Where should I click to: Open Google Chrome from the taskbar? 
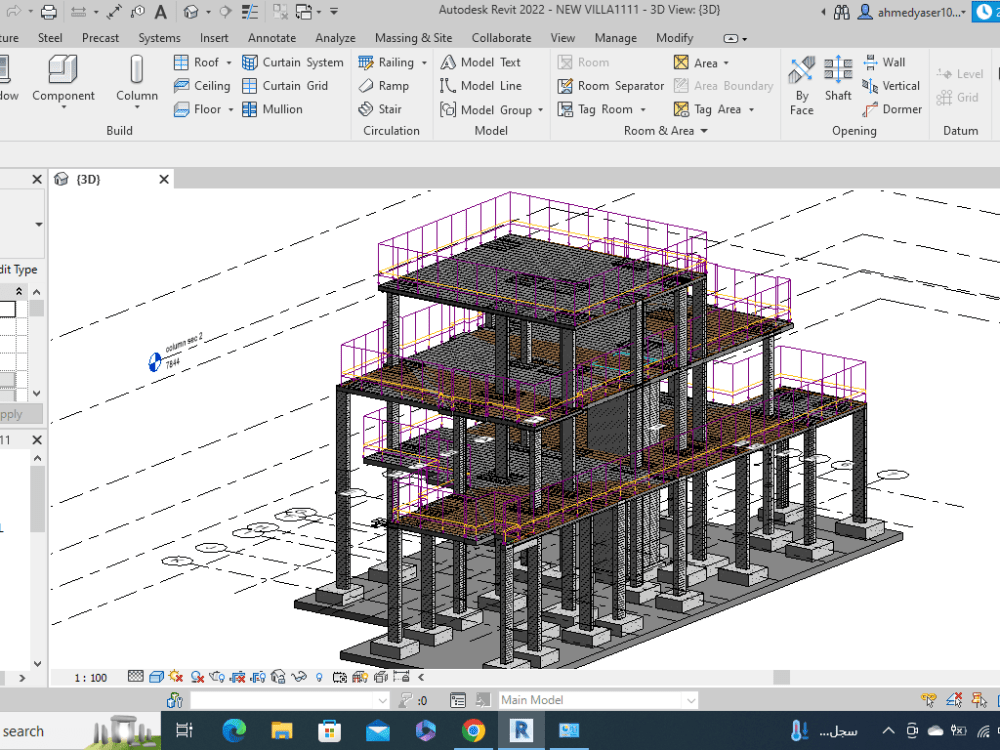[x=473, y=730]
